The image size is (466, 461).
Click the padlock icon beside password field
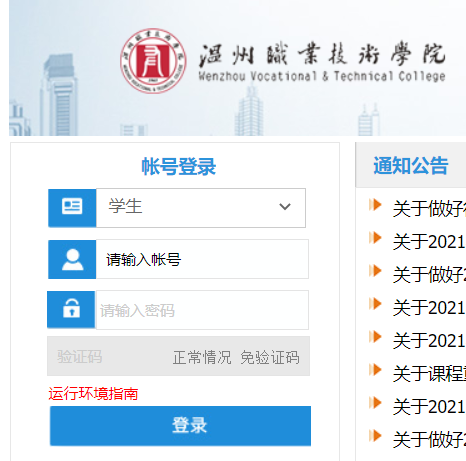[71, 309]
